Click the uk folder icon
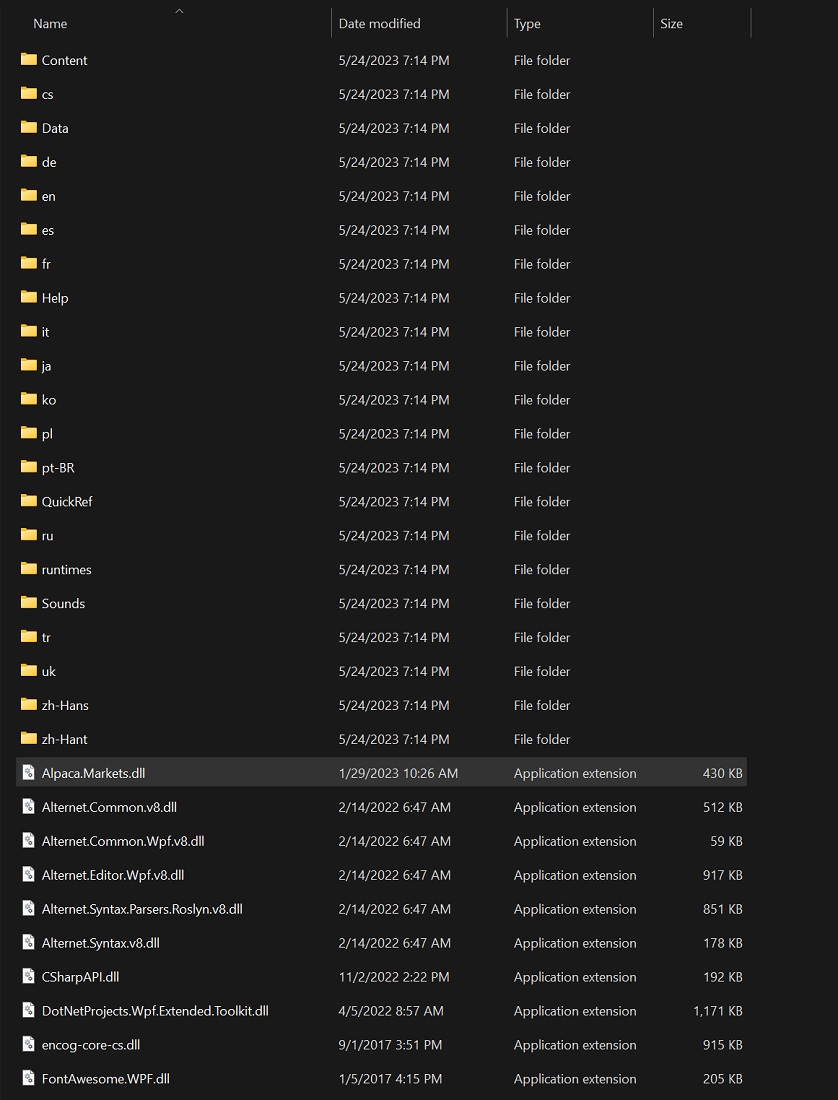Image resolution: width=838 pixels, height=1100 pixels. (x=29, y=671)
